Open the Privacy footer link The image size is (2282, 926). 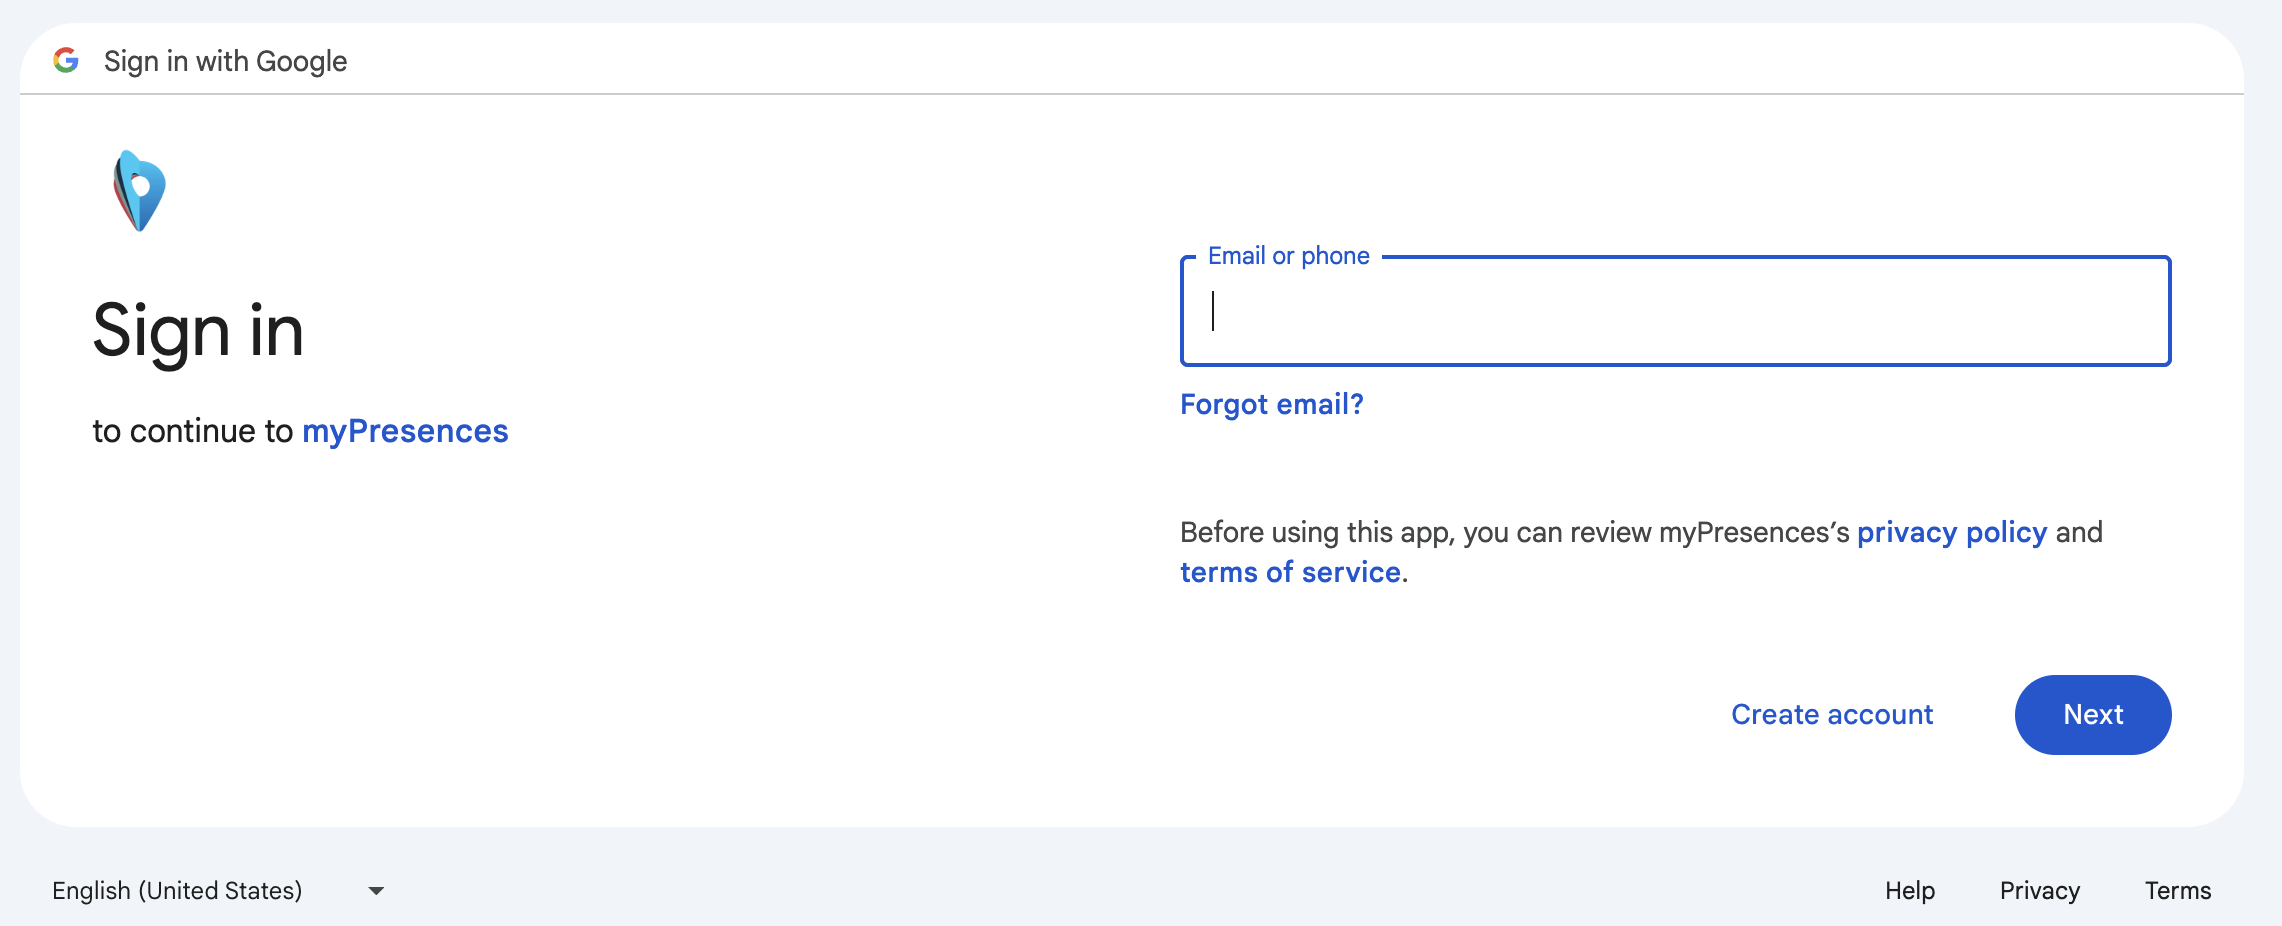pos(2040,890)
